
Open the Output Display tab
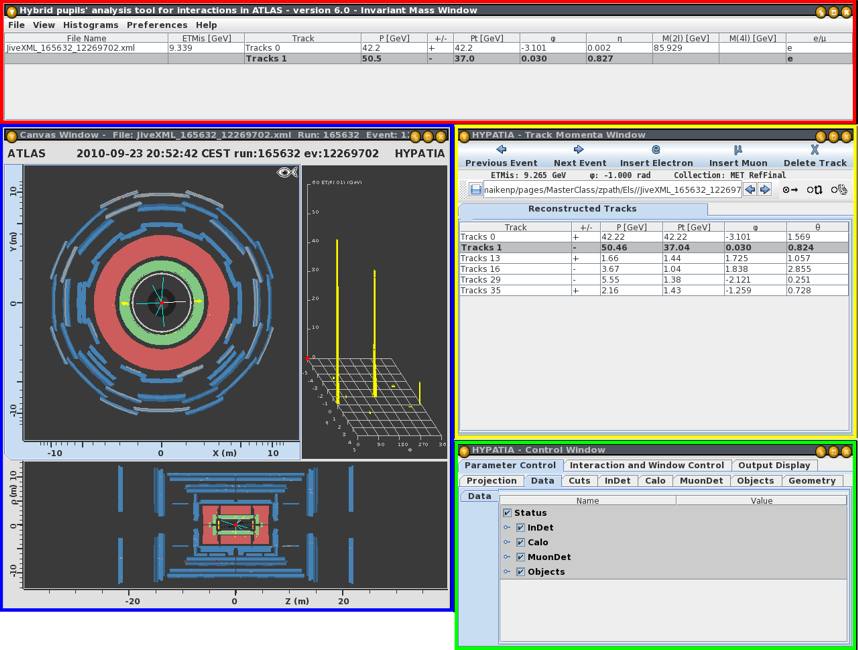pyautogui.click(x=775, y=465)
